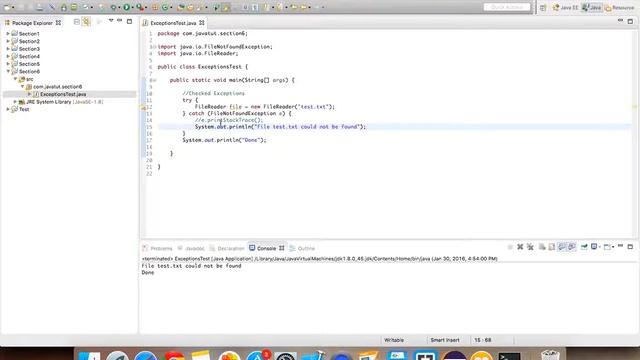This screenshot has width=640, height=360.
Task: Open App Store from the dock
Action: point(257,356)
